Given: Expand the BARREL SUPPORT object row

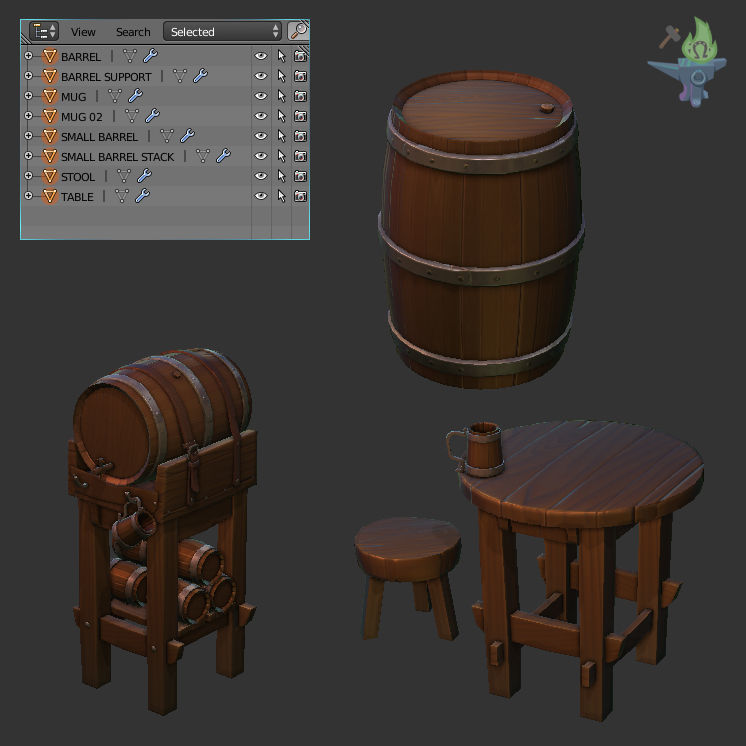Looking at the screenshot, I should pos(29,76).
